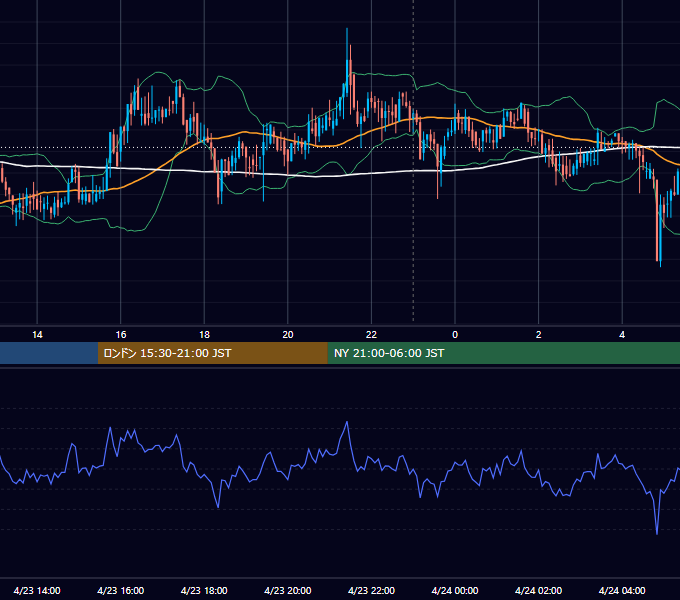The image size is (680, 600).
Task: Click the 4 hour label on price chart axis
Action: tap(622, 335)
